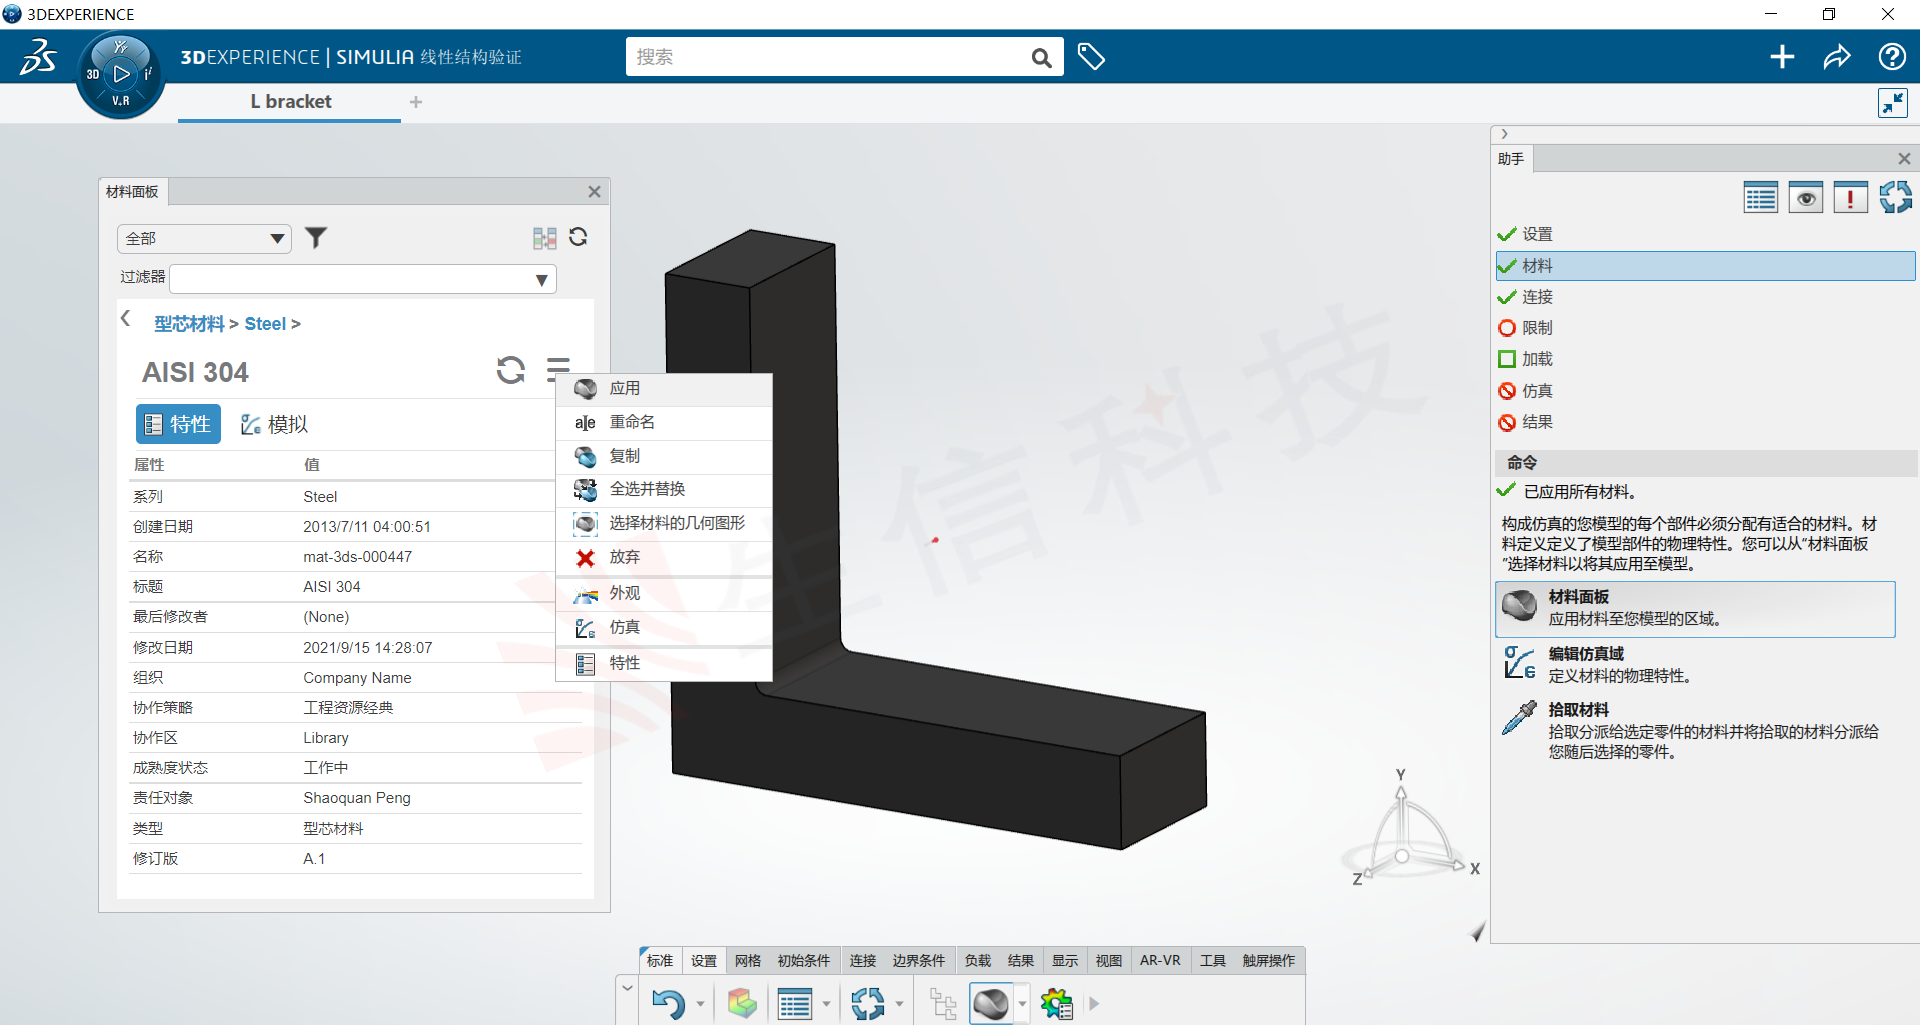
Task: Add a new tab with the plus
Action: tap(416, 102)
